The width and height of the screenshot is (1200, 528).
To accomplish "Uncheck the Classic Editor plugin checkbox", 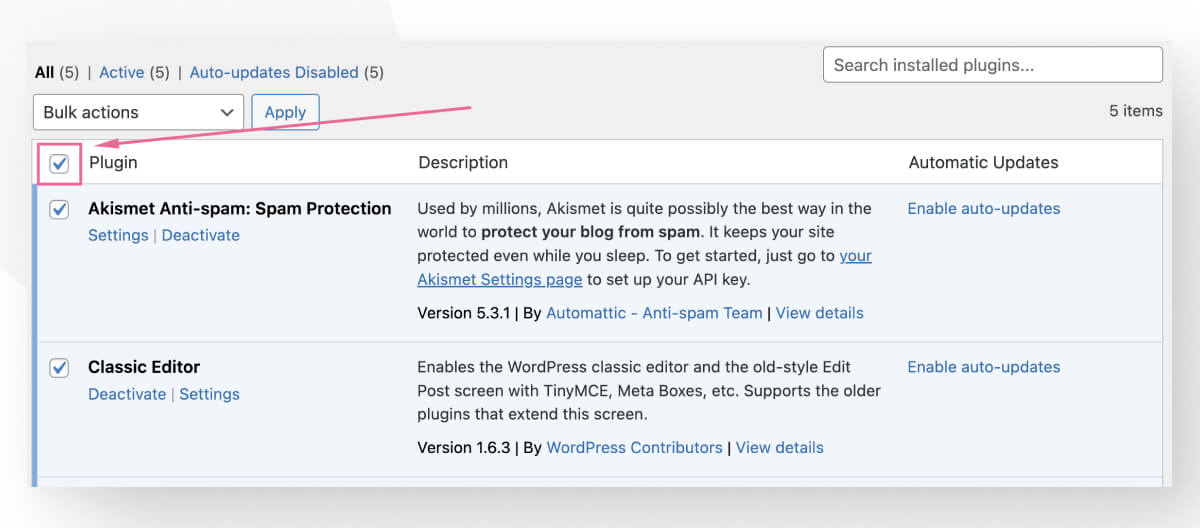I will tap(59, 368).
